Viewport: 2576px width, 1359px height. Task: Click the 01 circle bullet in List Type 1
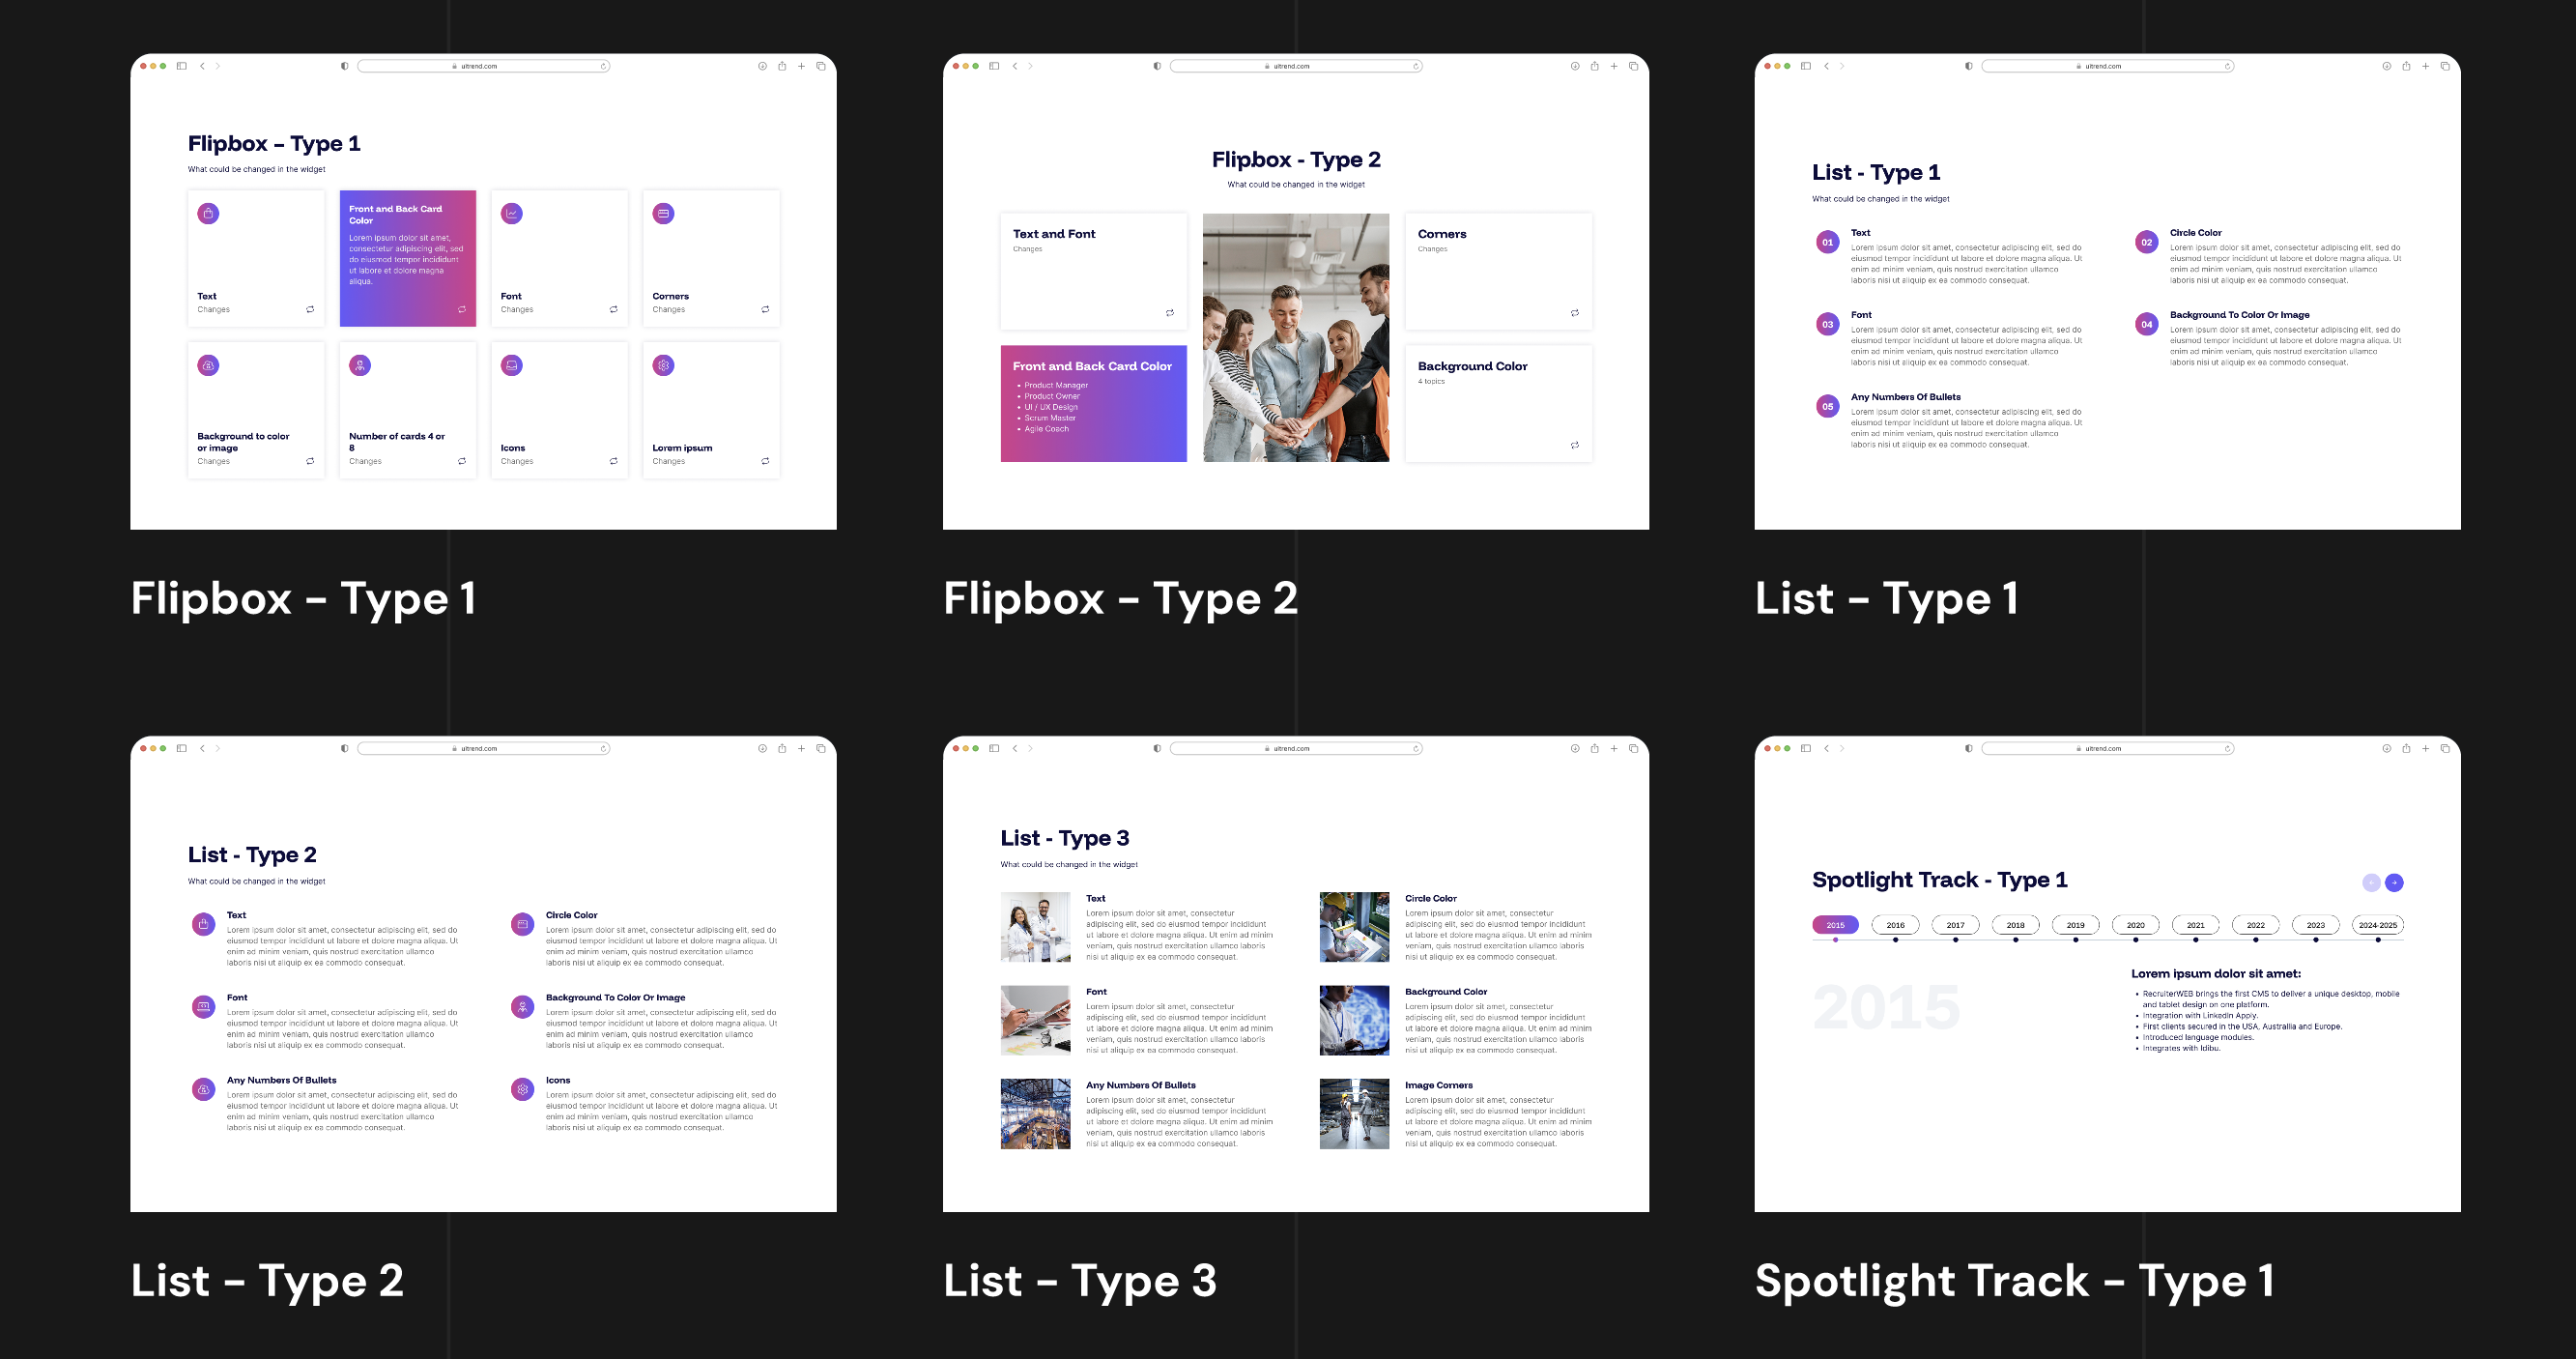pos(1826,242)
